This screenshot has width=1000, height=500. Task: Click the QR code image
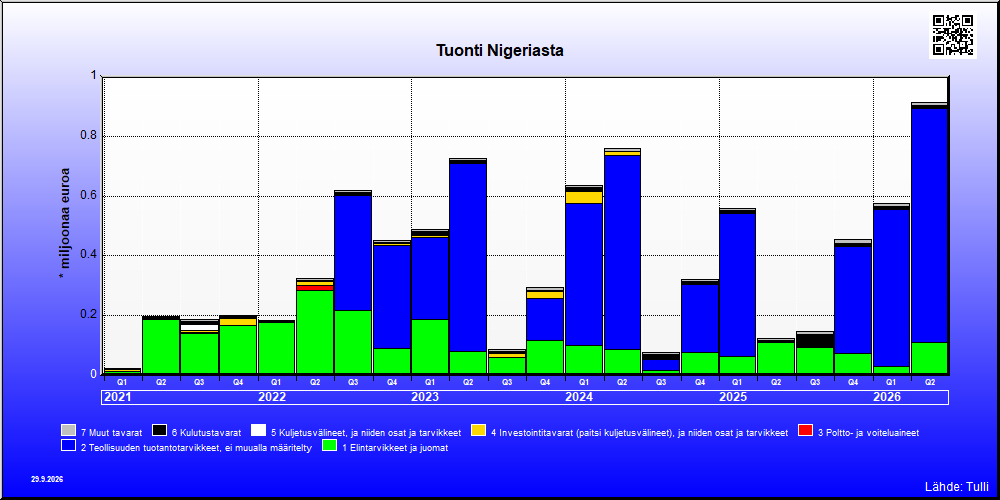(953, 35)
